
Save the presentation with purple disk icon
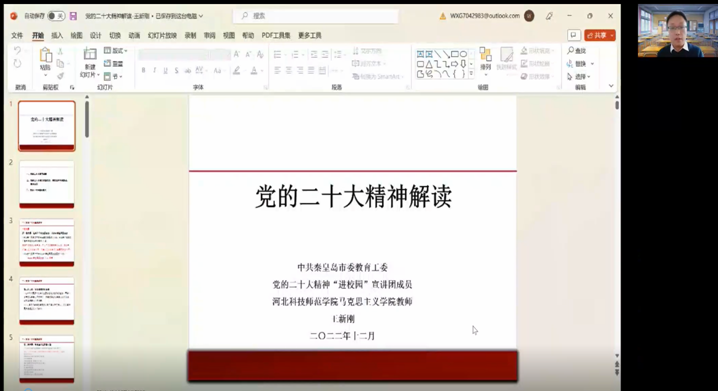(x=73, y=16)
